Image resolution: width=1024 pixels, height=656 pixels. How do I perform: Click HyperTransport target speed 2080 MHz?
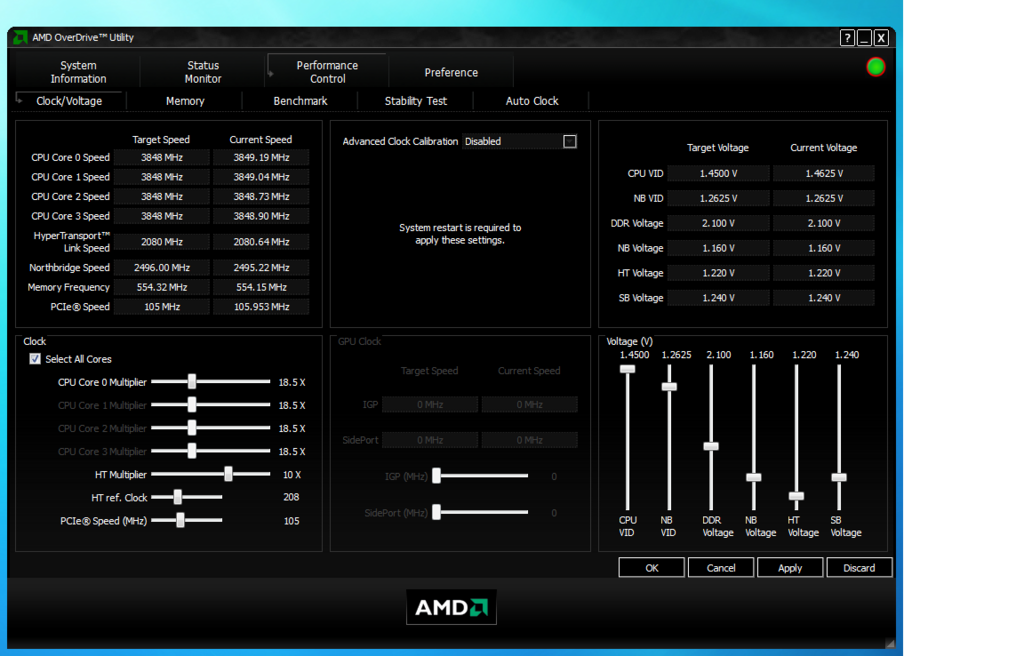162,242
